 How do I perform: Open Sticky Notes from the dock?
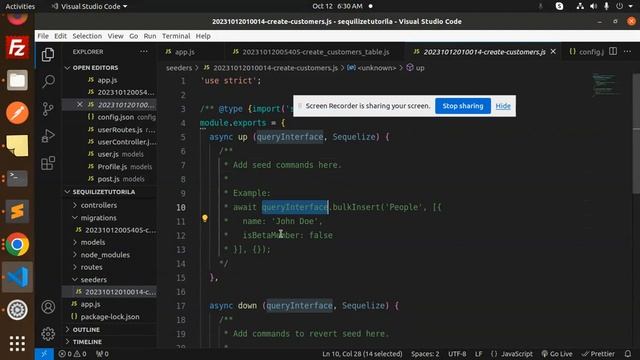point(17,146)
